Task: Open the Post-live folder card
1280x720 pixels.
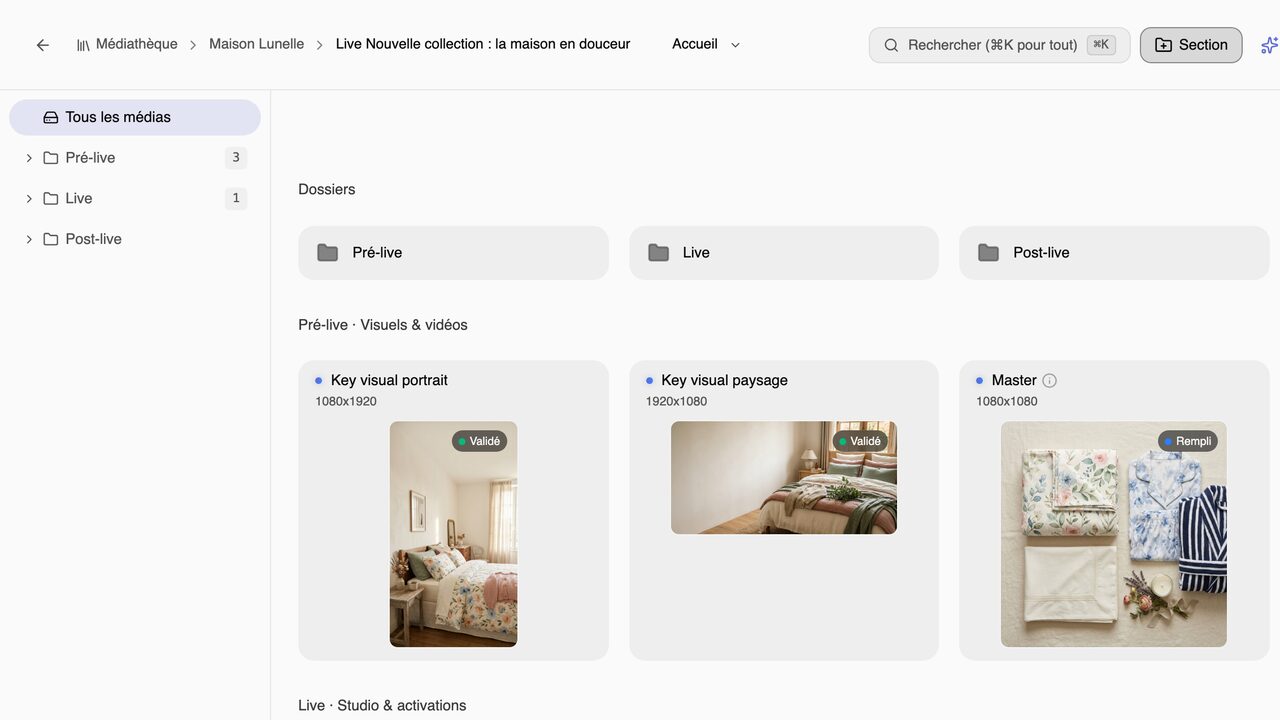Action: [x=1114, y=253]
